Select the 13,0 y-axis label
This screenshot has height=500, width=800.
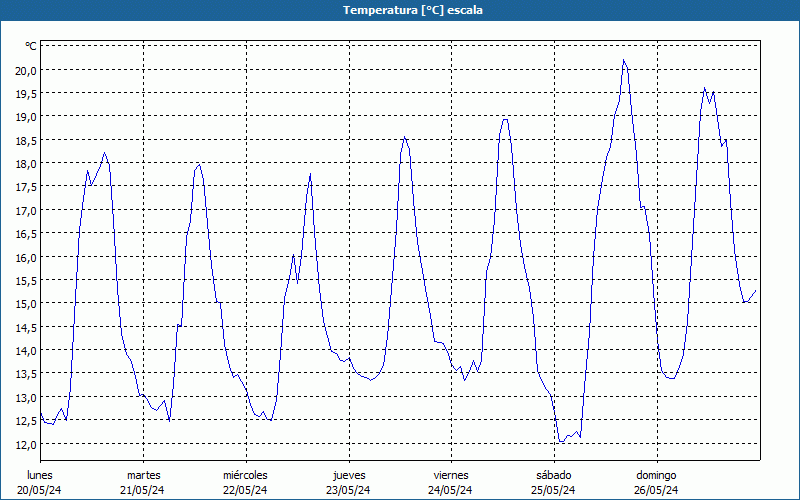point(26,398)
